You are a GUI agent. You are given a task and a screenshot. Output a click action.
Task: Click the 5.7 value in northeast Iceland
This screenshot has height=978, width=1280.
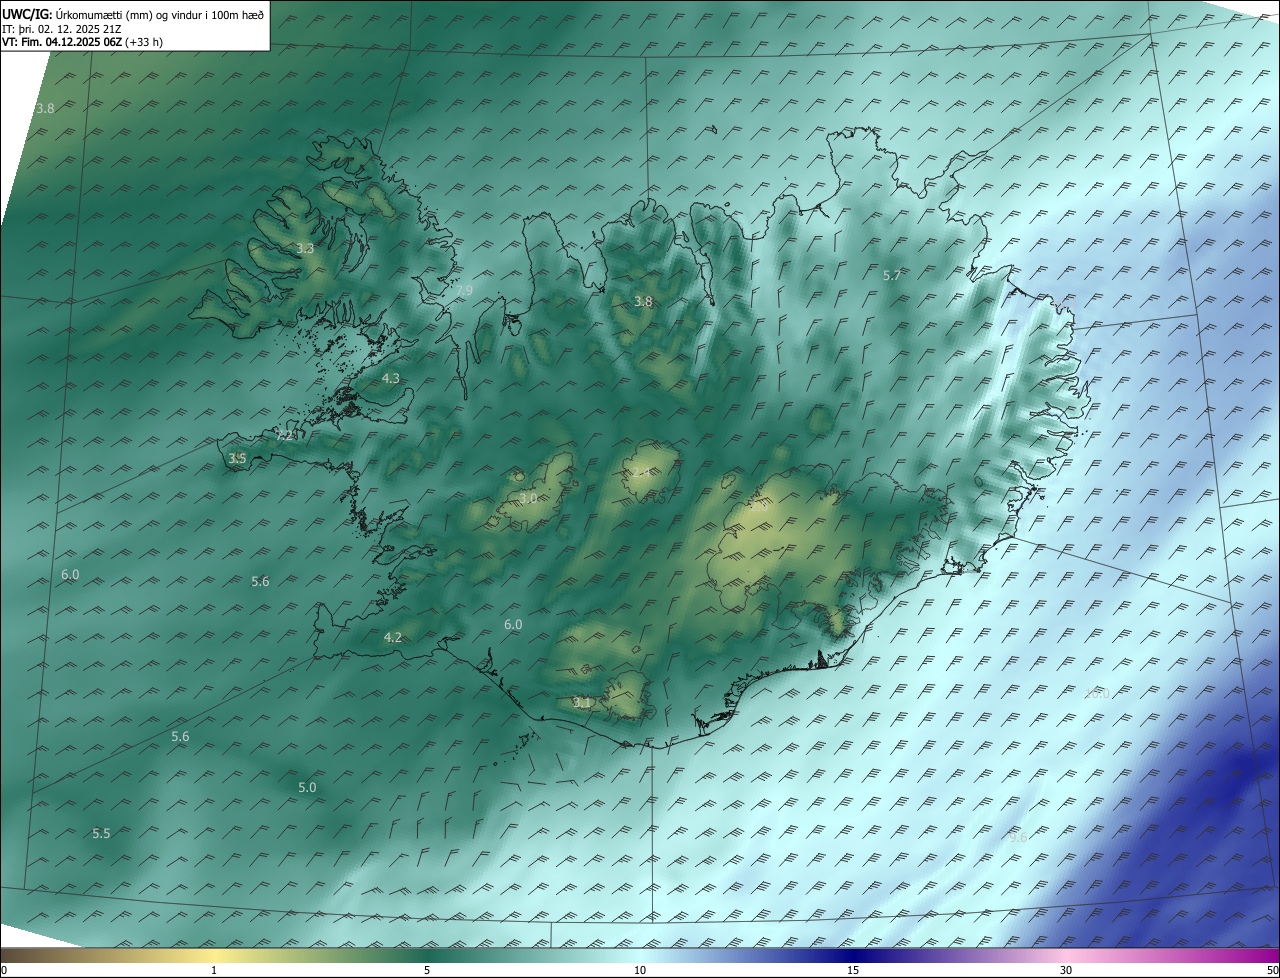[x=892, y=275]
